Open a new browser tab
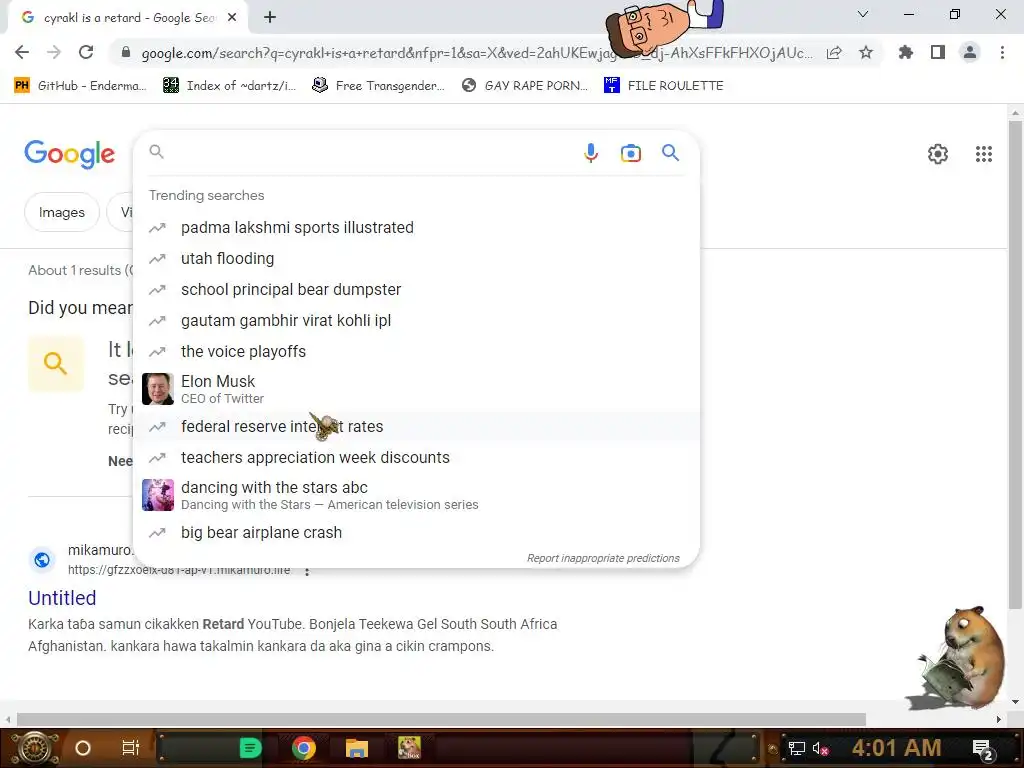The width and height of the screenshot is (1024, 768). pos(270,18)
